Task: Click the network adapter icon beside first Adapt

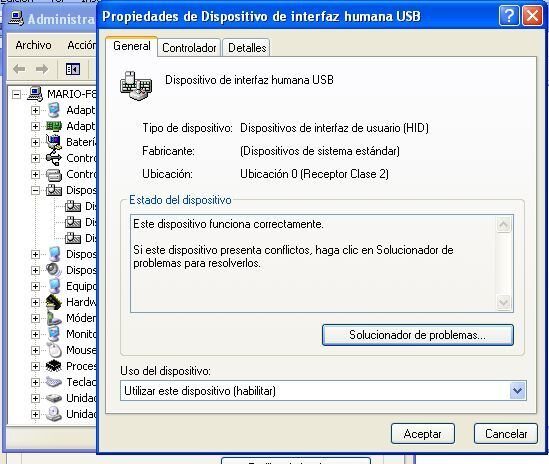Action: click(54, 110)
